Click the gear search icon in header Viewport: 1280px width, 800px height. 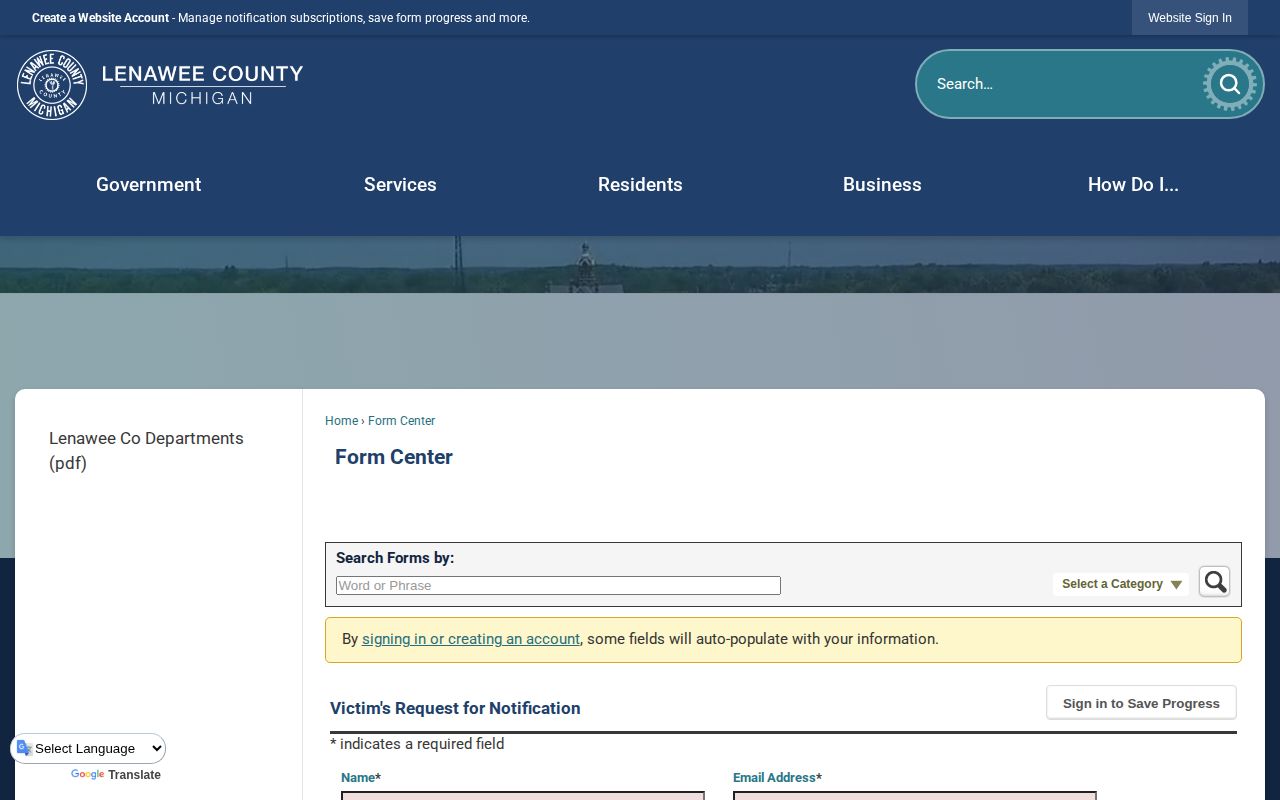coord(1229,84)
